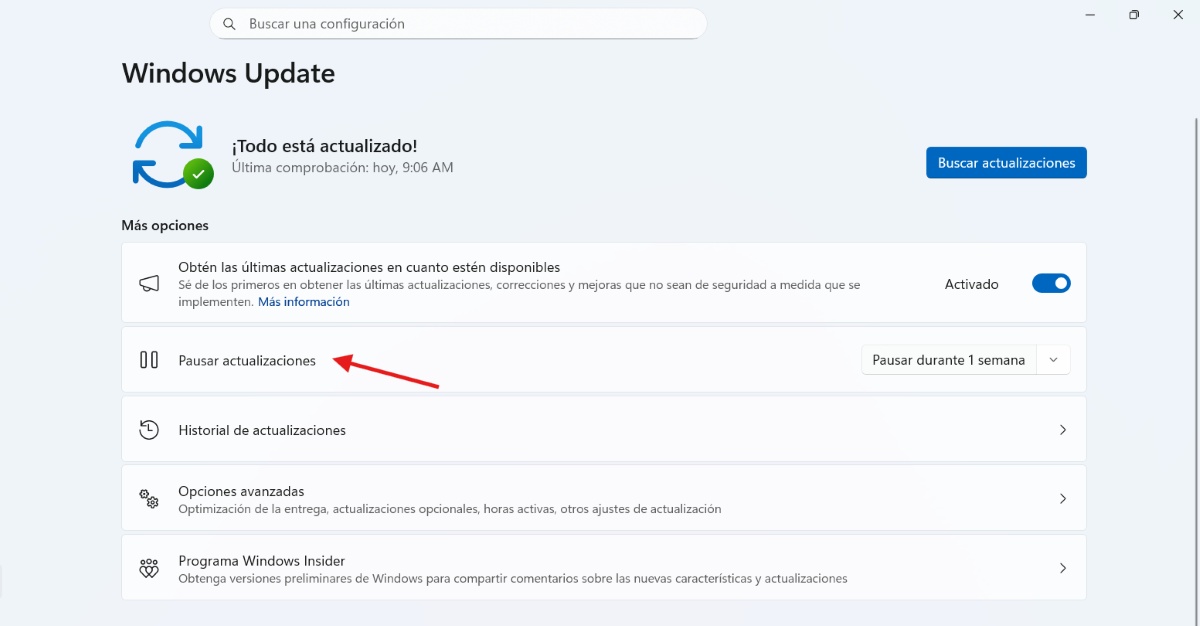
Task: Click the gears icon for Opciones avanzadas
Action: point(149,499)
